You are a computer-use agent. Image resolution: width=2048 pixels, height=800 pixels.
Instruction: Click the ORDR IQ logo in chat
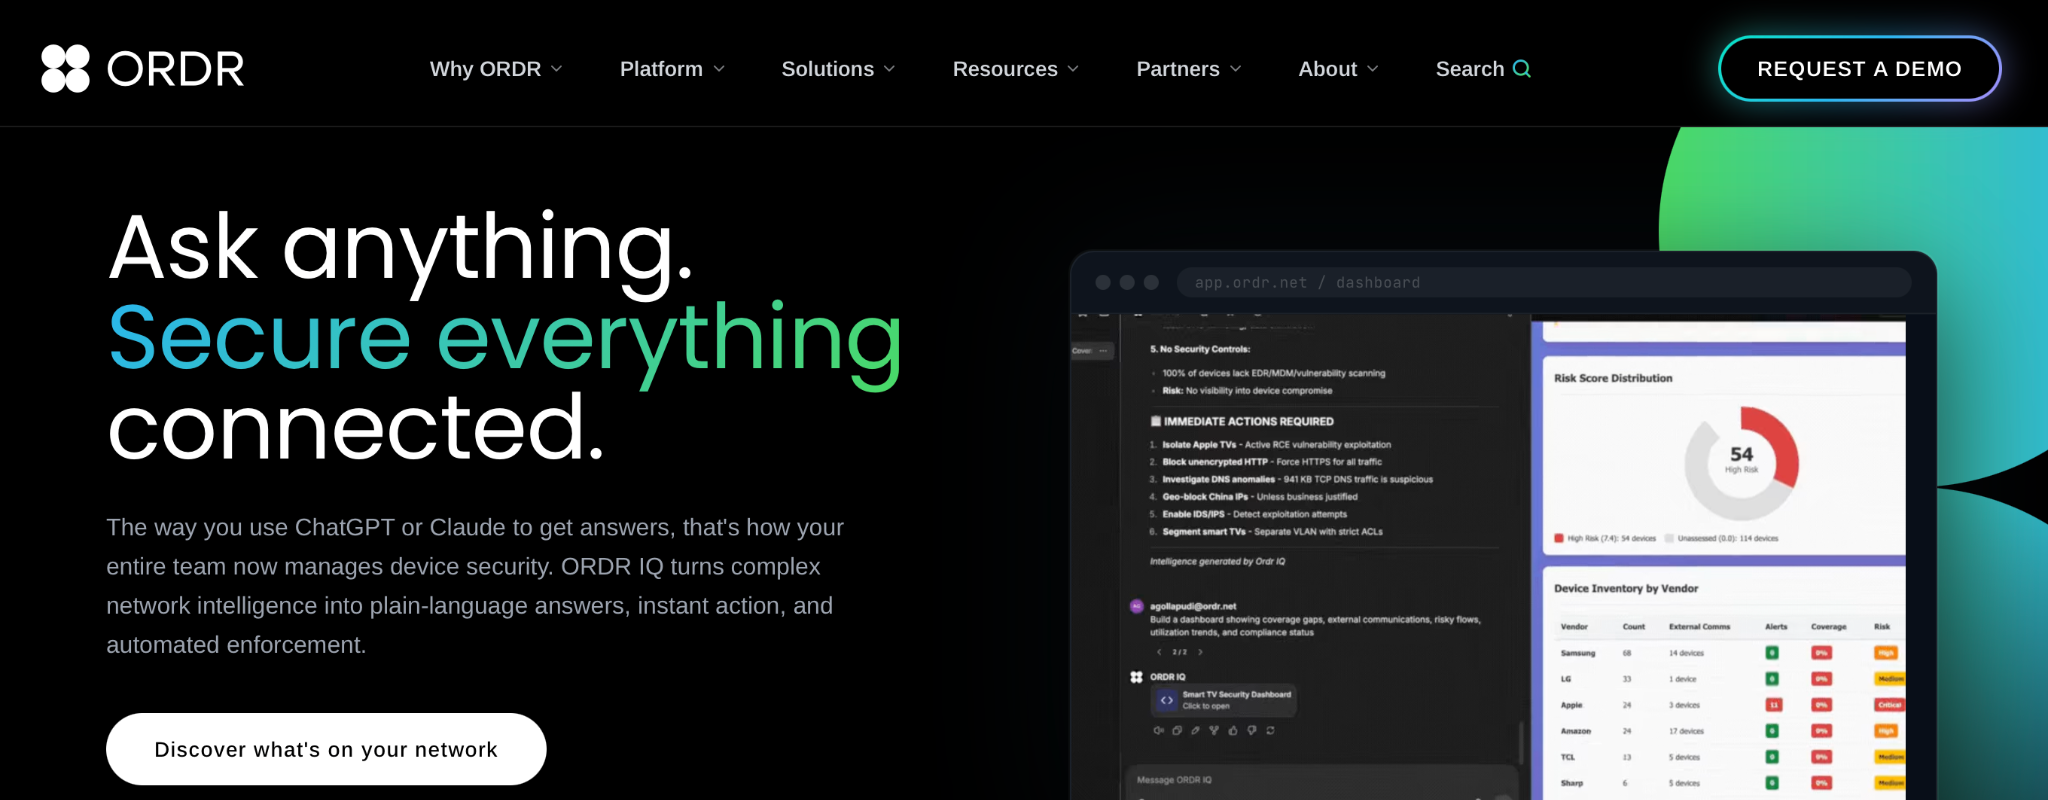[x=1136, y=677]
